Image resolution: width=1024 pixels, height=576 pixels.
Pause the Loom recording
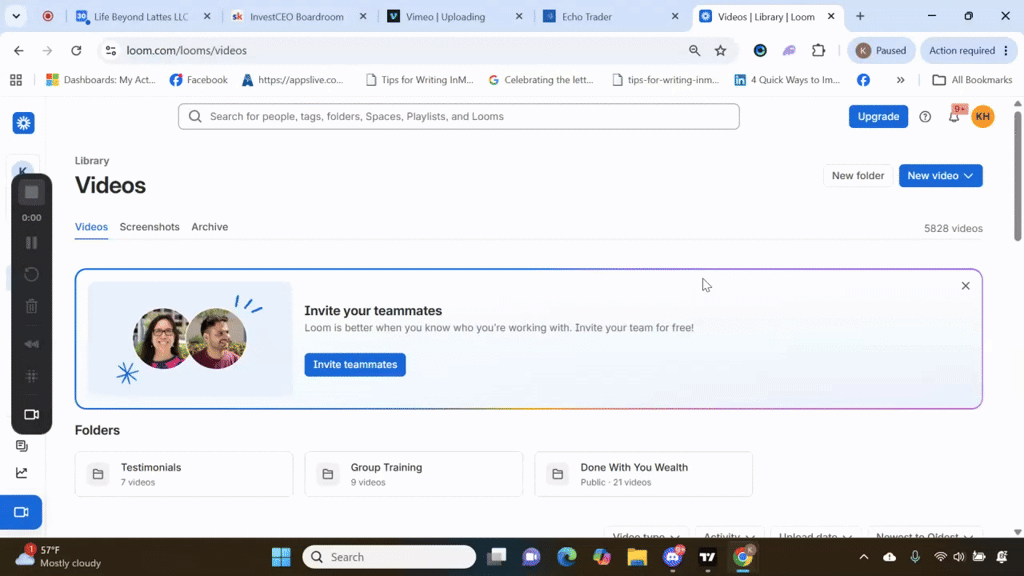coord(31,243)
